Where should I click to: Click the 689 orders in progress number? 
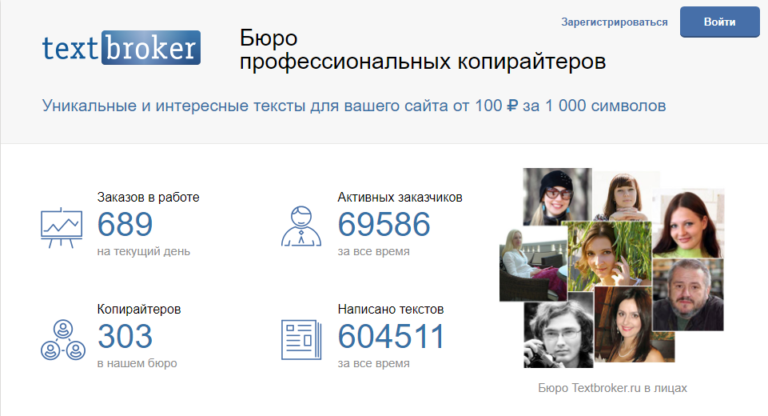[x=126, y=224]
